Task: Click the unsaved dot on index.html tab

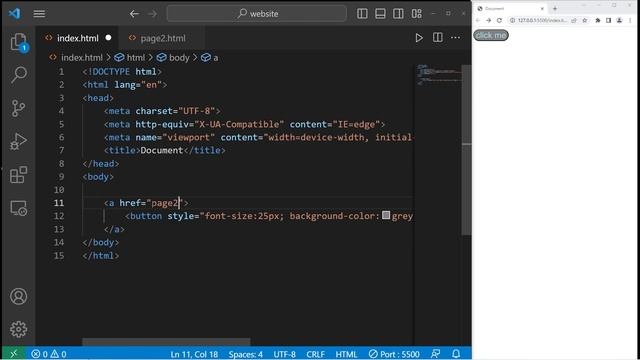Action: pos(108,38)
